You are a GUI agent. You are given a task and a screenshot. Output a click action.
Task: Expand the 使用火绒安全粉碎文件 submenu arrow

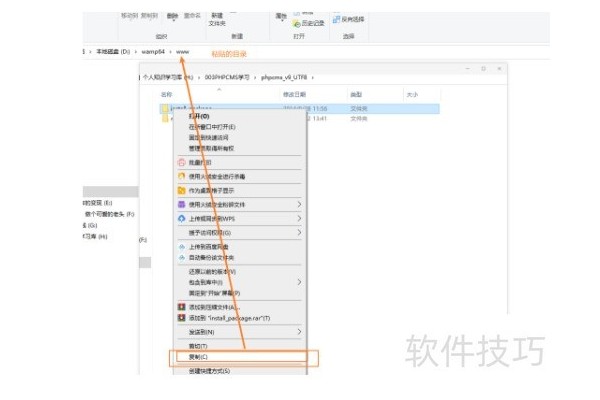click(299, 204)
